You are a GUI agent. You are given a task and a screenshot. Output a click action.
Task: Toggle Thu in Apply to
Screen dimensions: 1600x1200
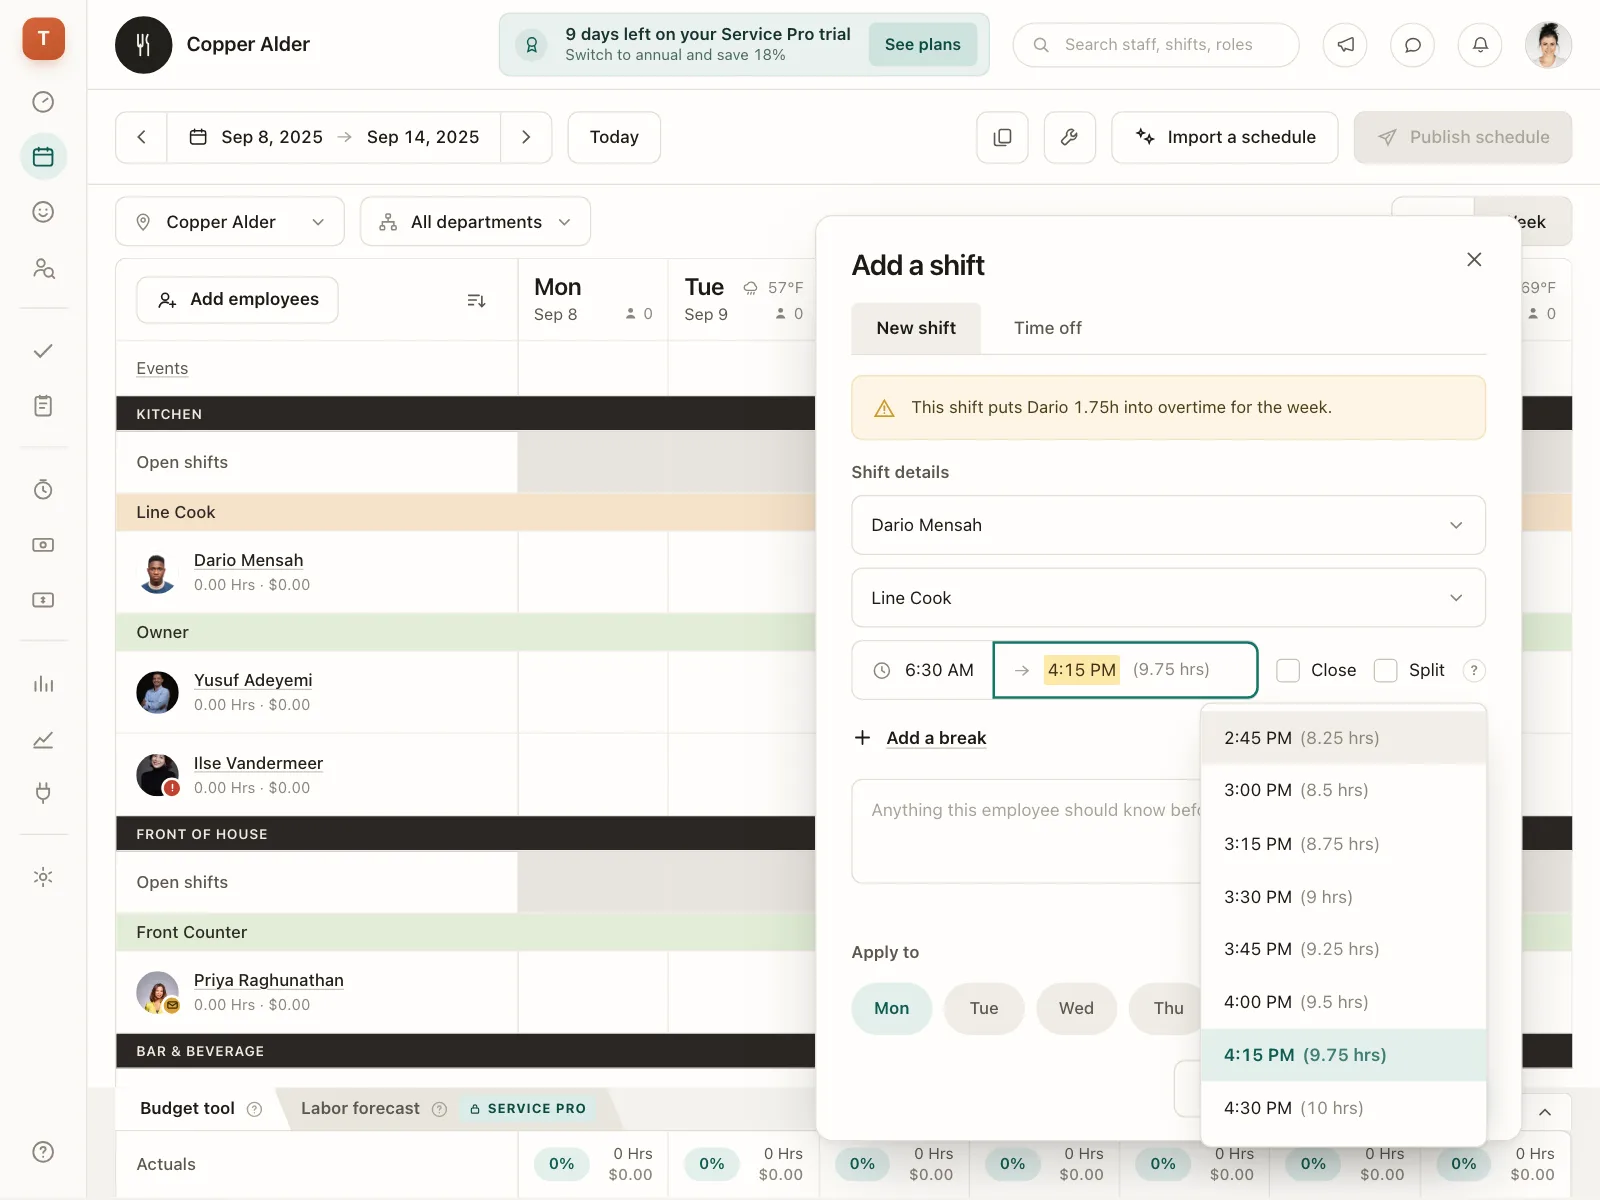1166,1008
